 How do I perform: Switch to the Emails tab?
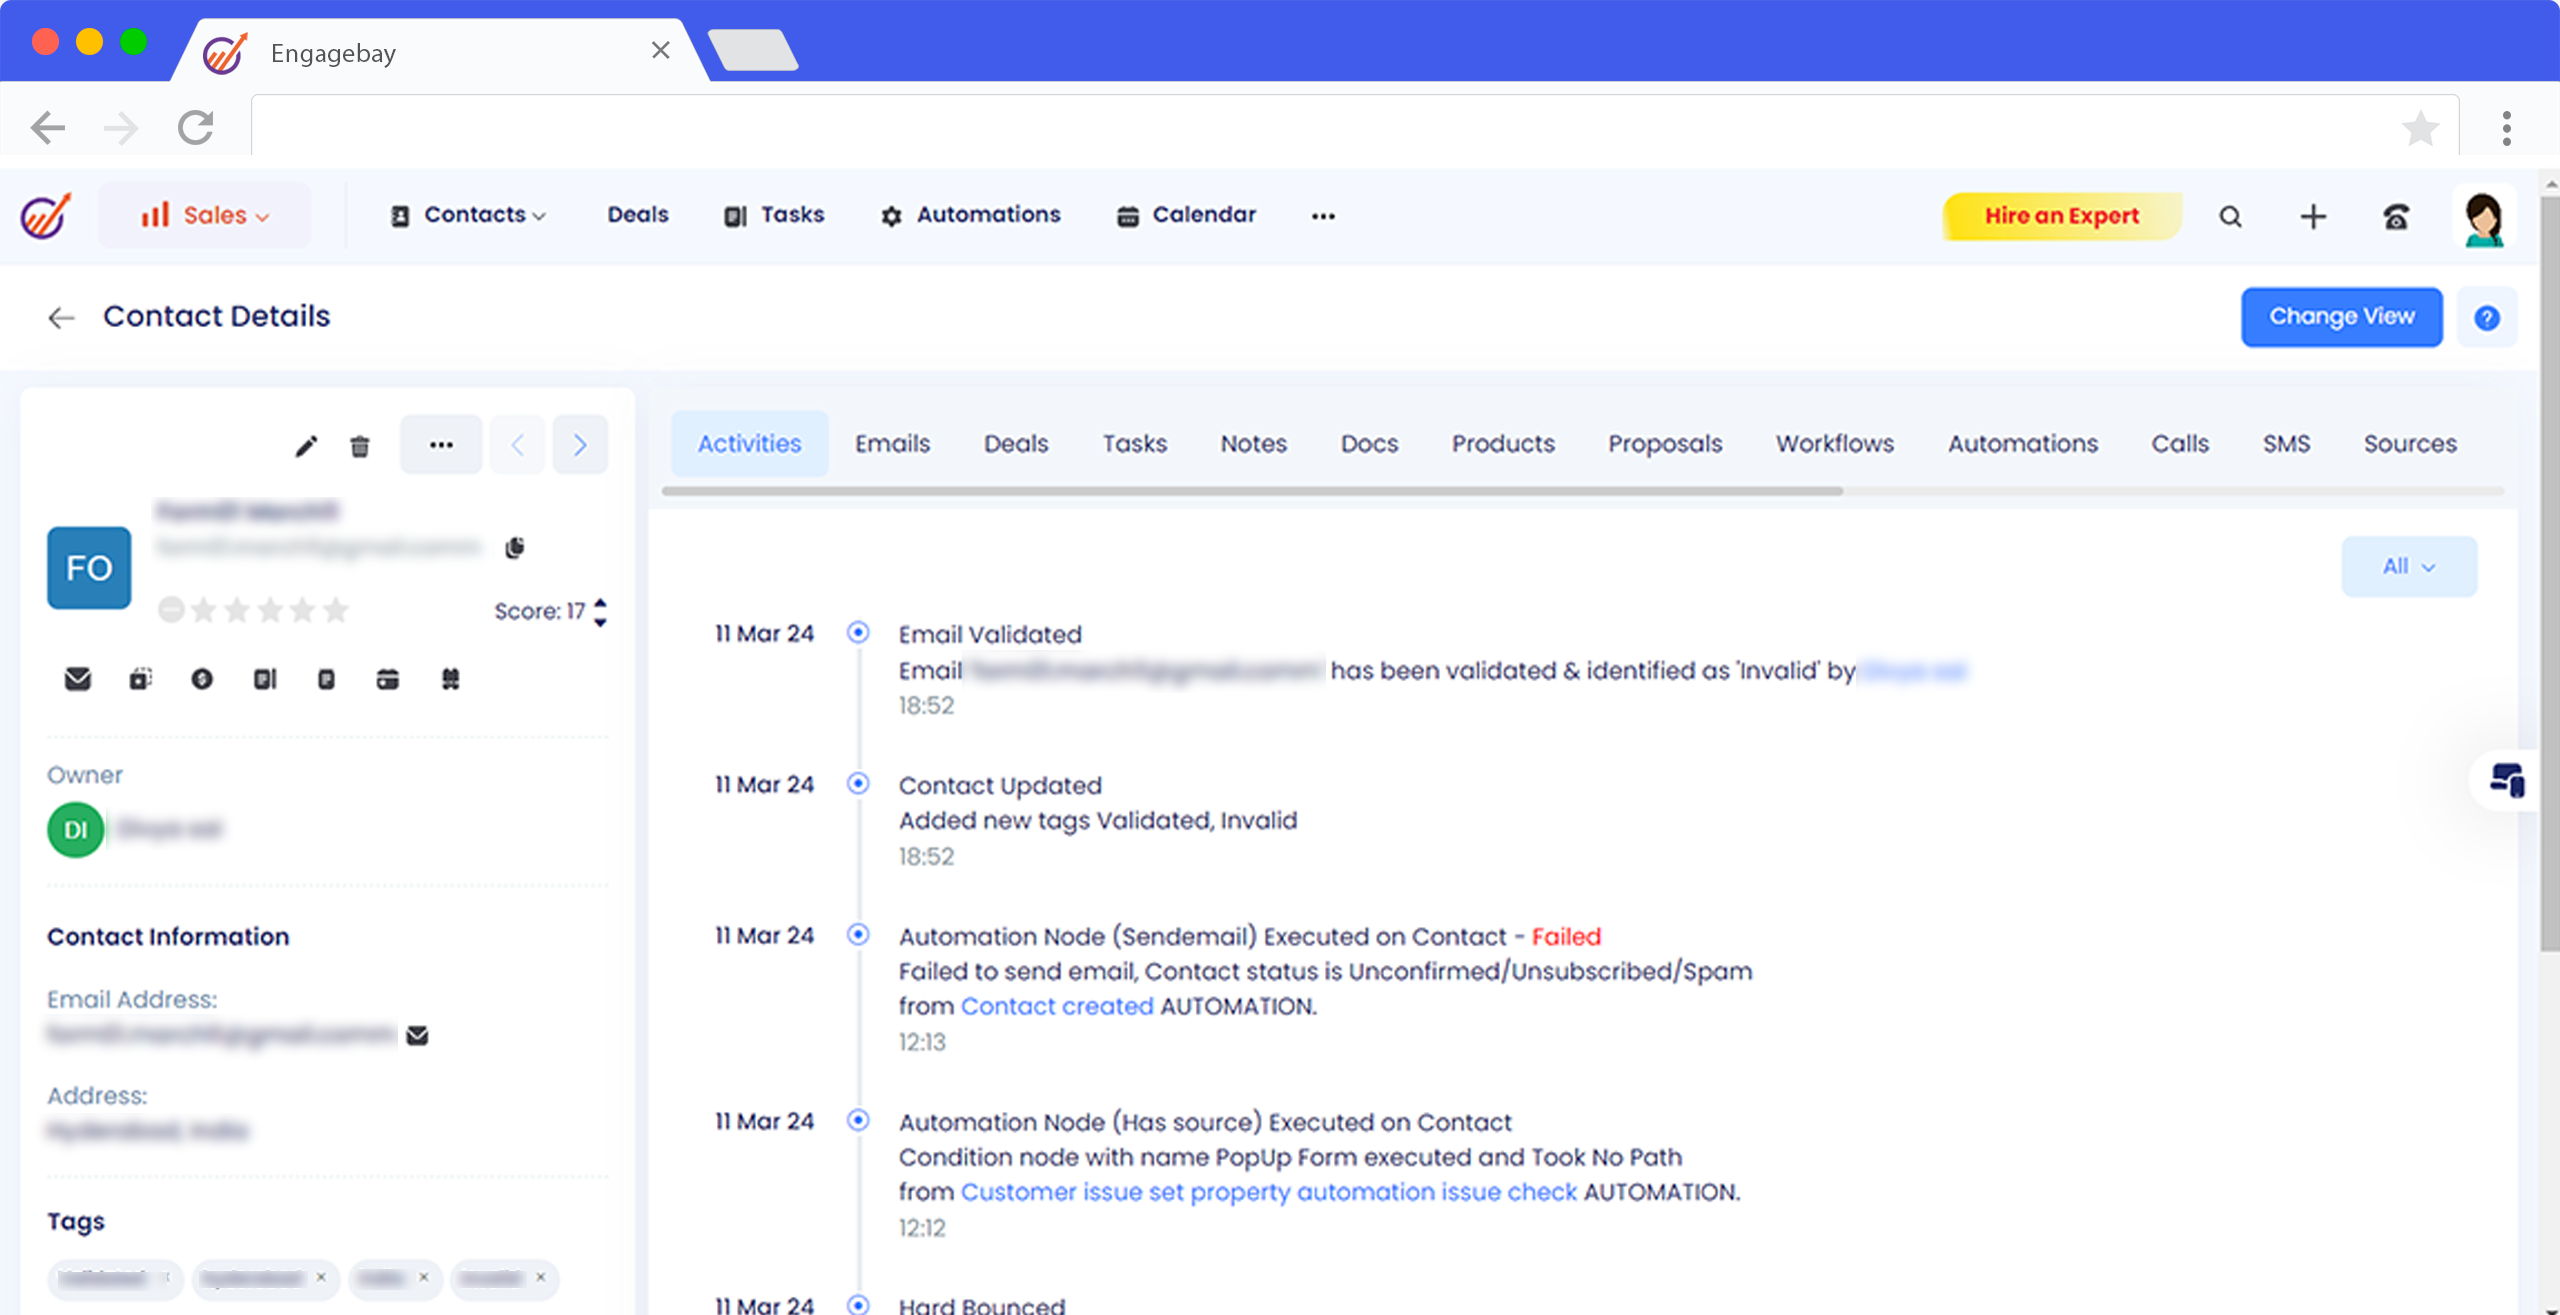(x=892, y=443)
